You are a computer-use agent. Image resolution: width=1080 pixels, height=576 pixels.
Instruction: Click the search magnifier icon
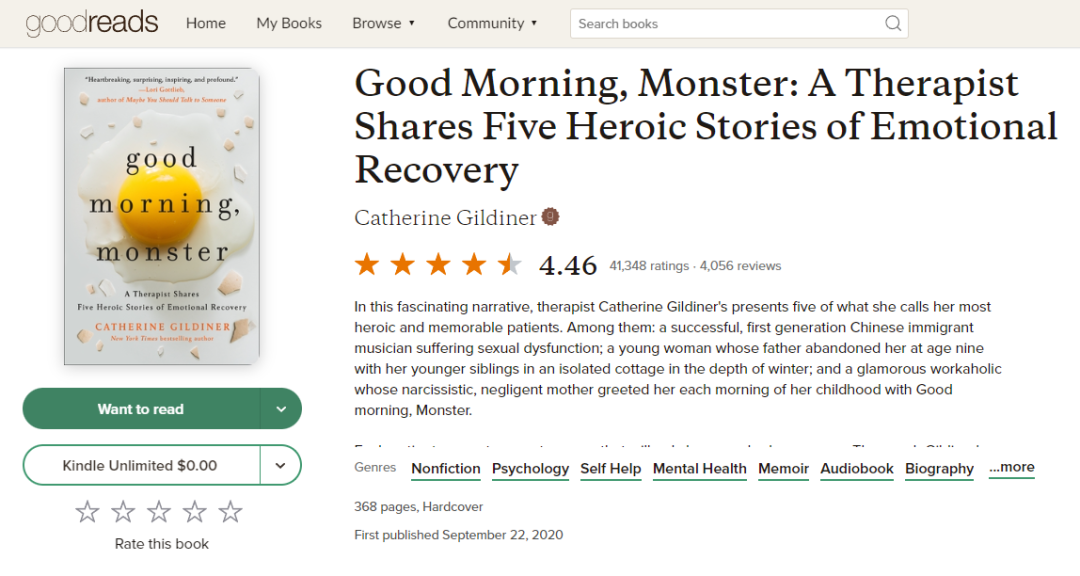pyautogui.click(x=893, y=24)
